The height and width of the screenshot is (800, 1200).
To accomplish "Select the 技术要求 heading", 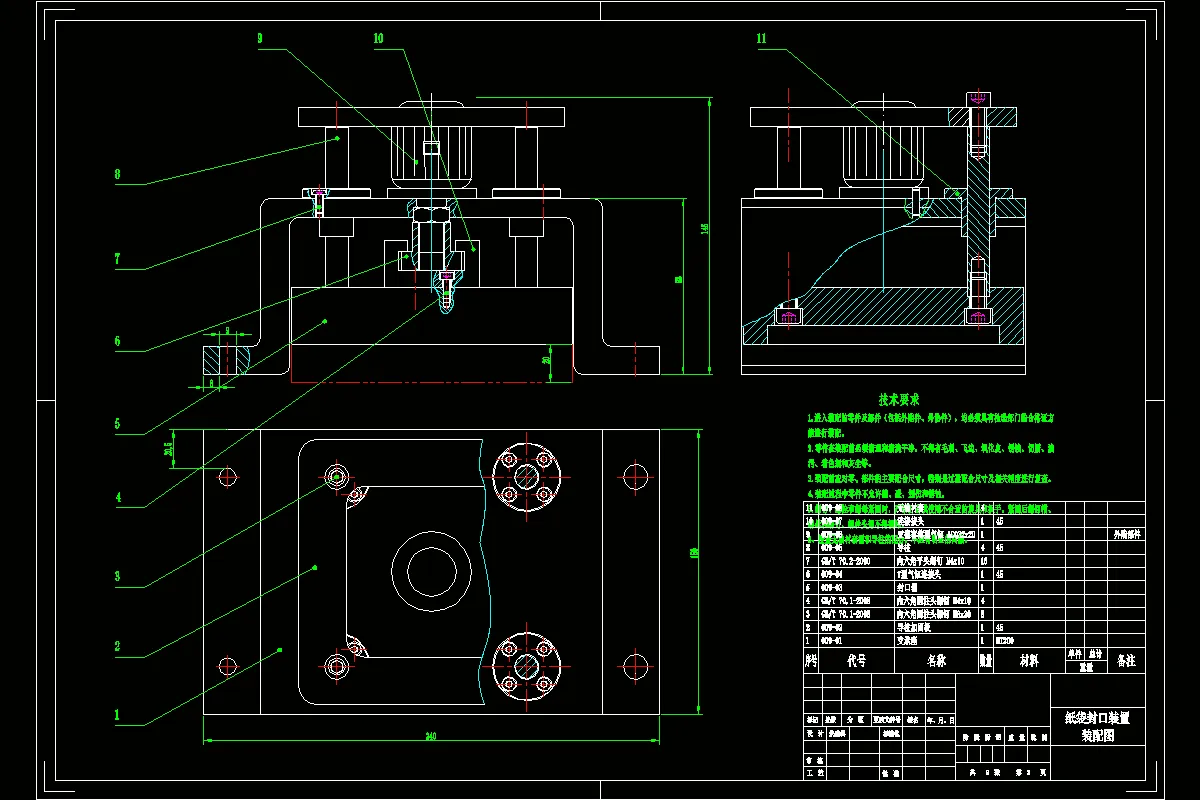I will (898, 399).
